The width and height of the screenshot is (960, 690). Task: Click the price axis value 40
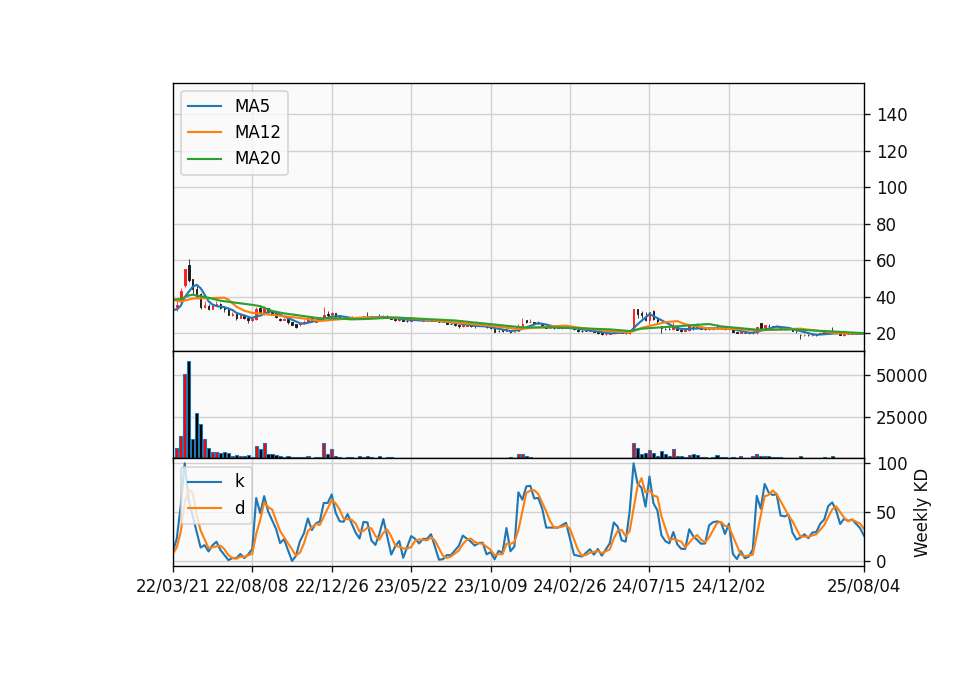887,298
